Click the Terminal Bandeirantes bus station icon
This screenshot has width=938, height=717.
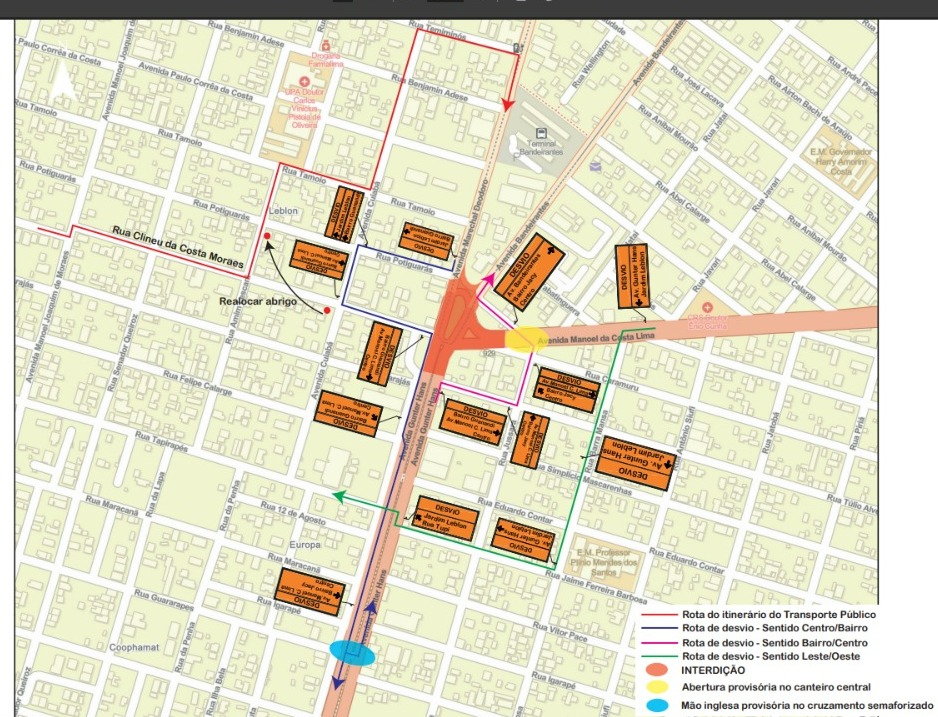point(541,133)
